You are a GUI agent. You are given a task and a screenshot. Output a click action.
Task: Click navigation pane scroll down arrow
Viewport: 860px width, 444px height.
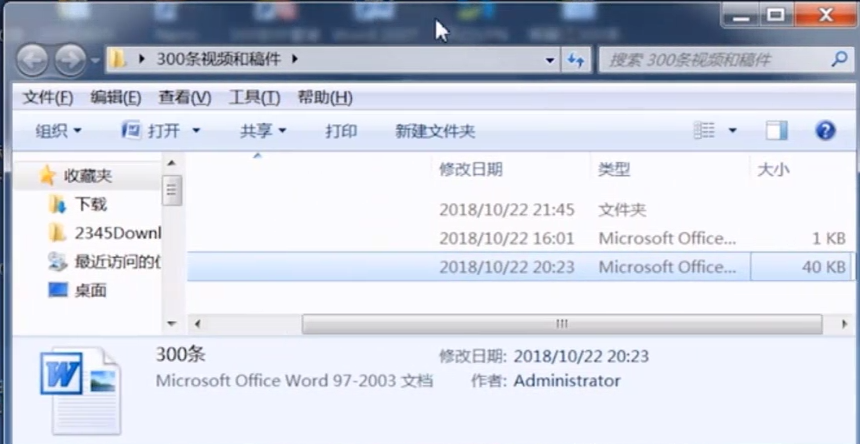[171, 323]
